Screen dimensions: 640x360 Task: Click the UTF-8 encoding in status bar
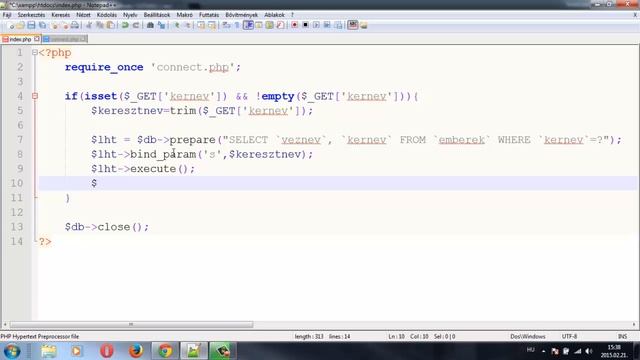click(x=569, y=337)
